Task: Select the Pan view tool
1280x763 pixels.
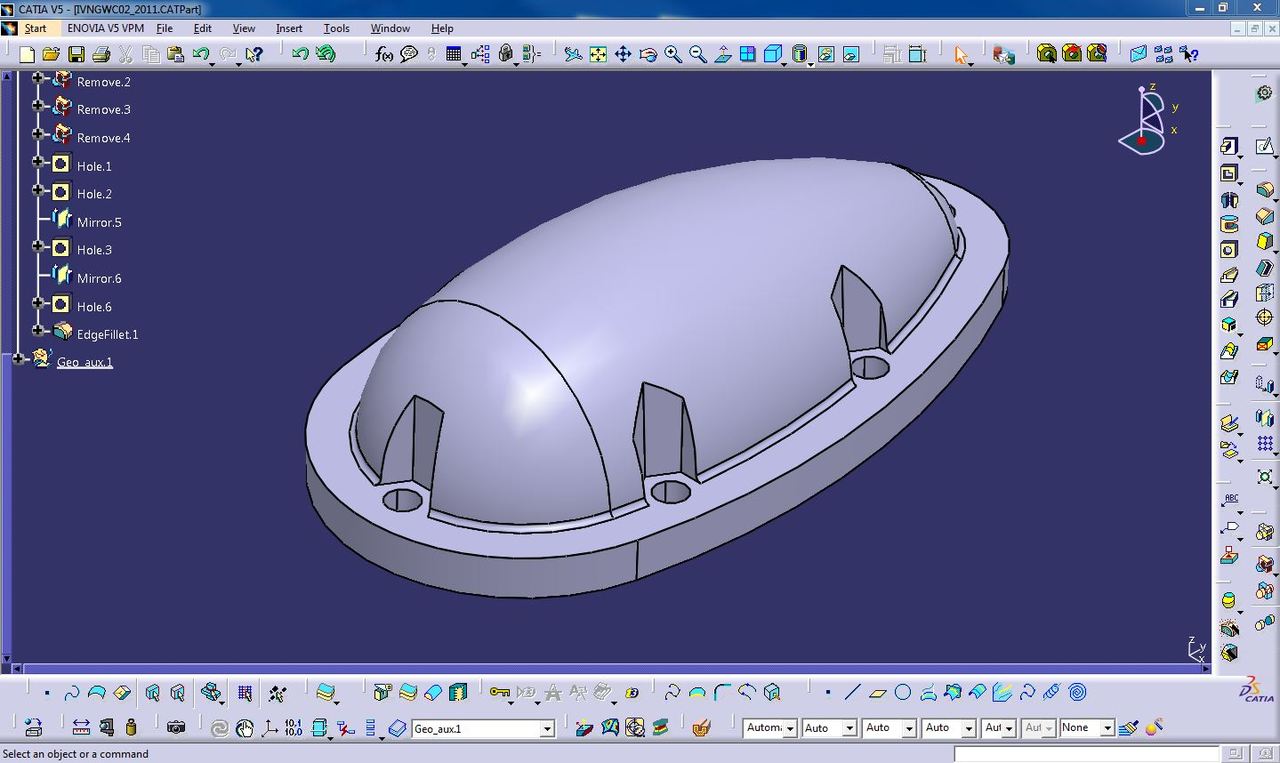Action: [623, 54]
